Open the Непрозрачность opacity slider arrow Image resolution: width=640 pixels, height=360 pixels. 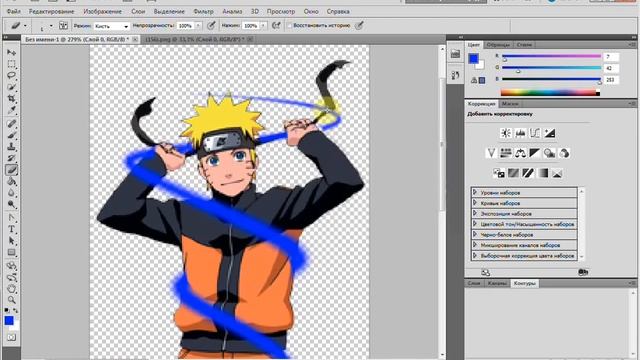point(198,26)
